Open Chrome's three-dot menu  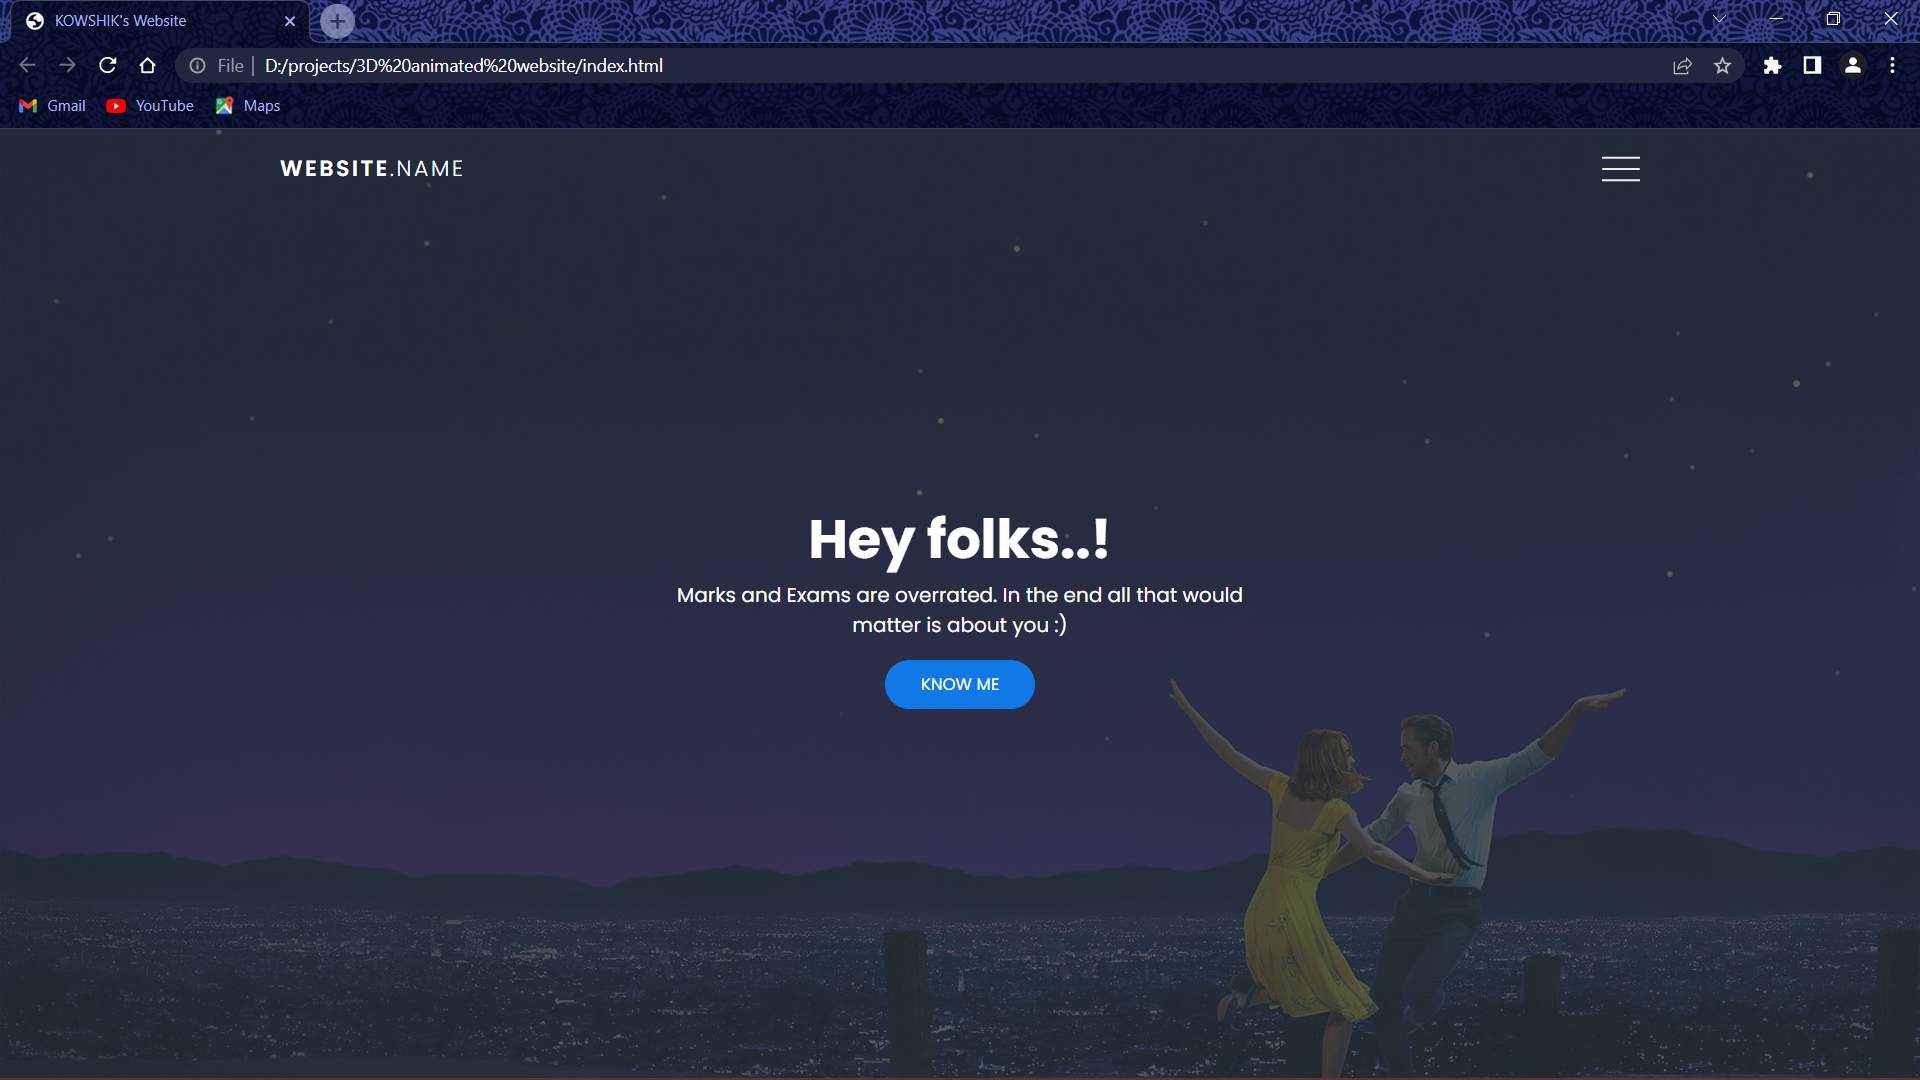tap(1892, 65)
